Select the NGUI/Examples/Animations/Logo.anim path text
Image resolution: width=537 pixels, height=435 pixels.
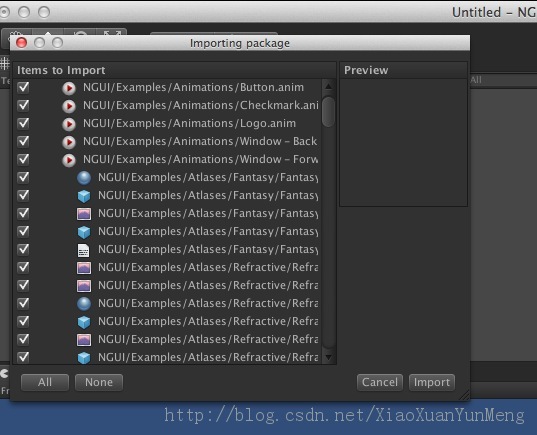[x=189, y=123]
